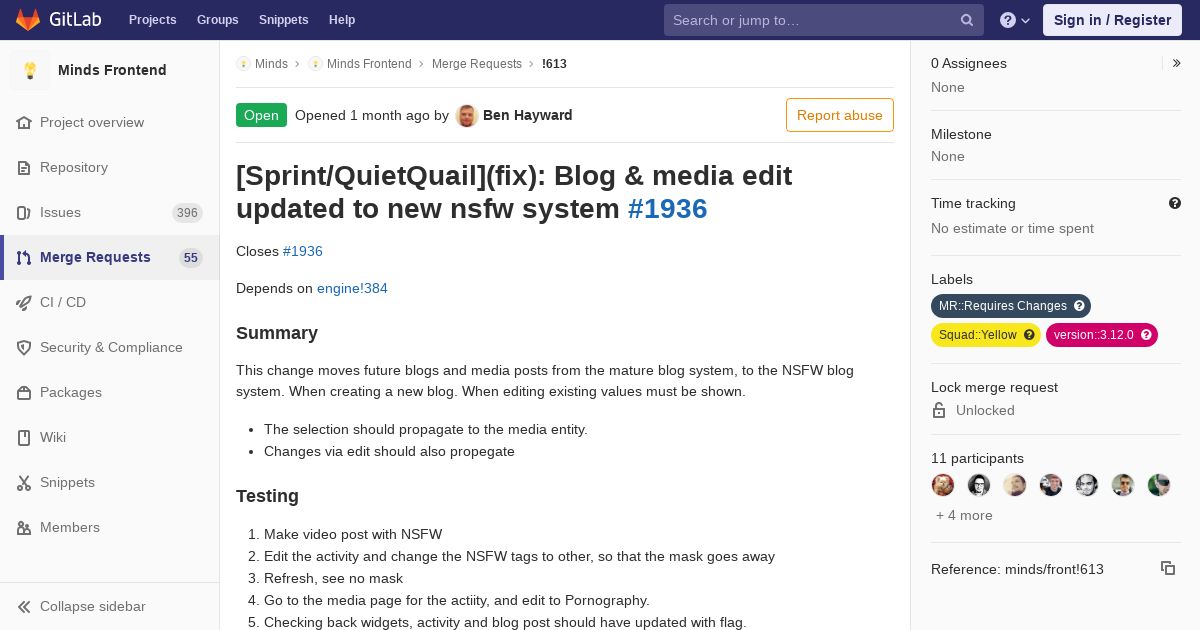
Task: Click the 55 merge requests badge
Action: (x=191, y=257)
